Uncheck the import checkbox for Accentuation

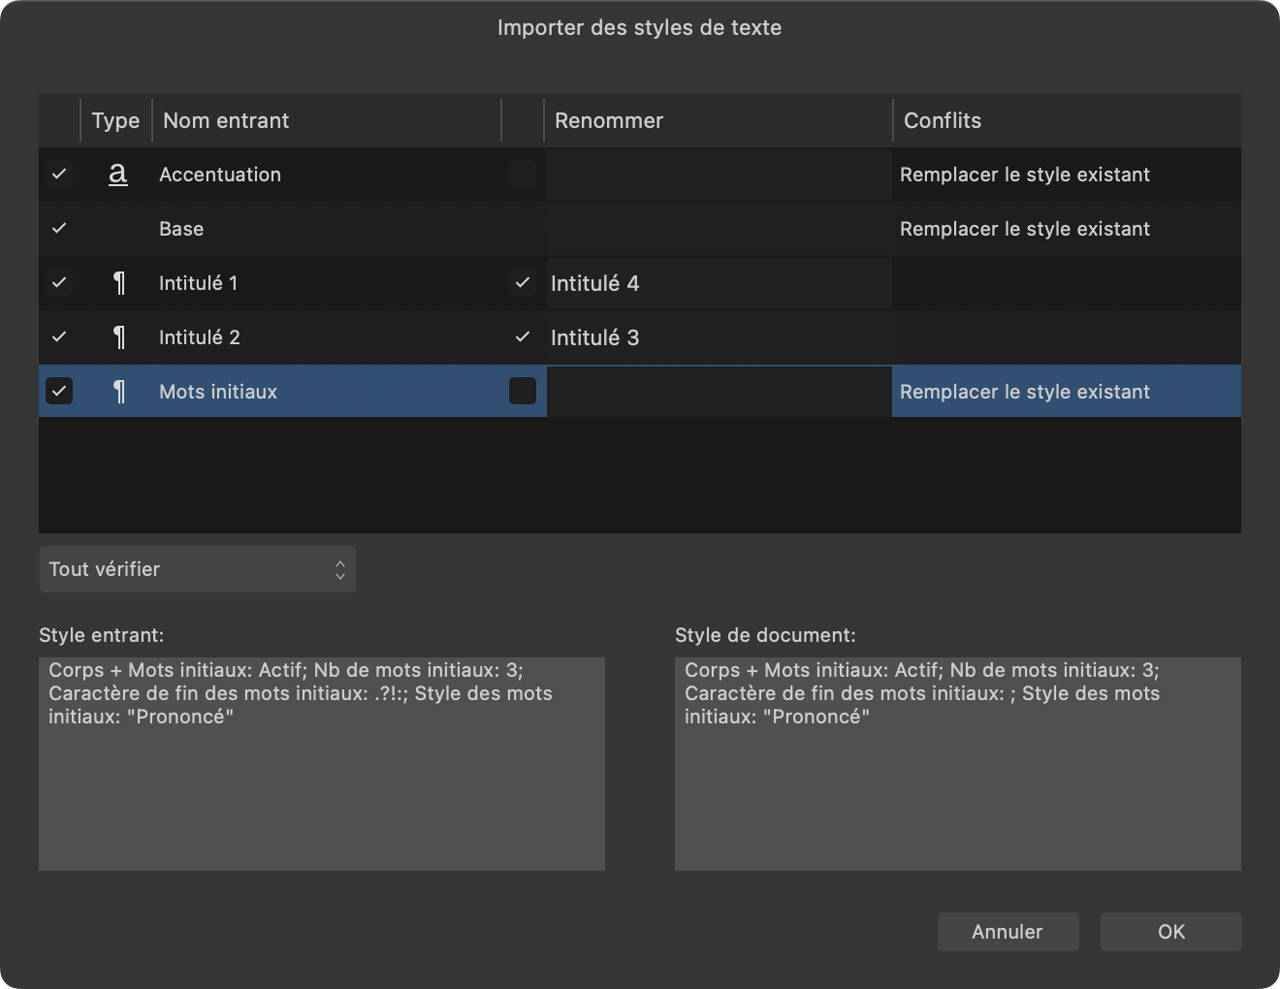pyautogui.click(x=59, y=174)
